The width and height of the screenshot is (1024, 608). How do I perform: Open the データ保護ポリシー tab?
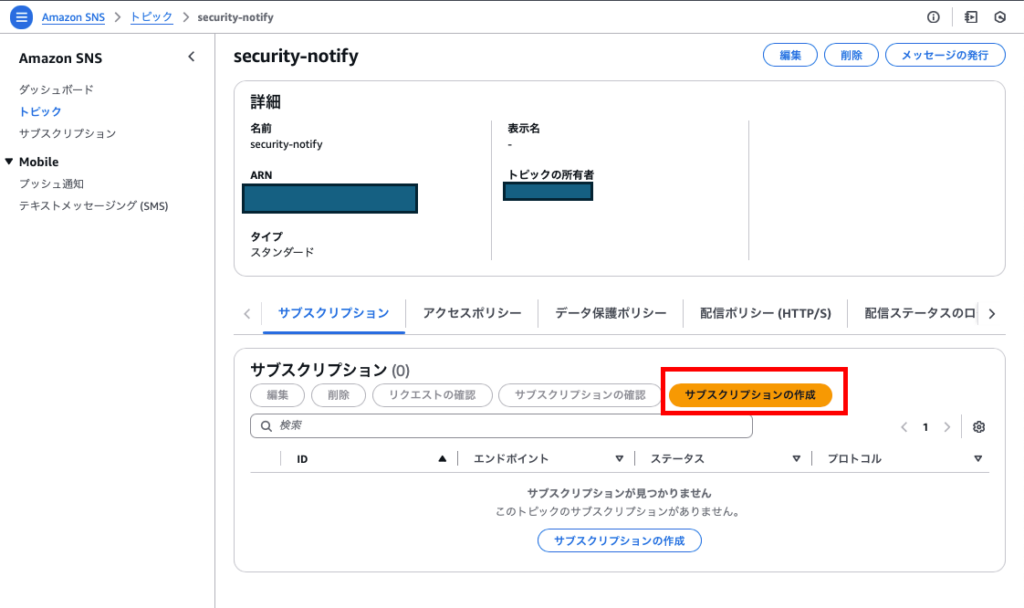click(609, 313)
